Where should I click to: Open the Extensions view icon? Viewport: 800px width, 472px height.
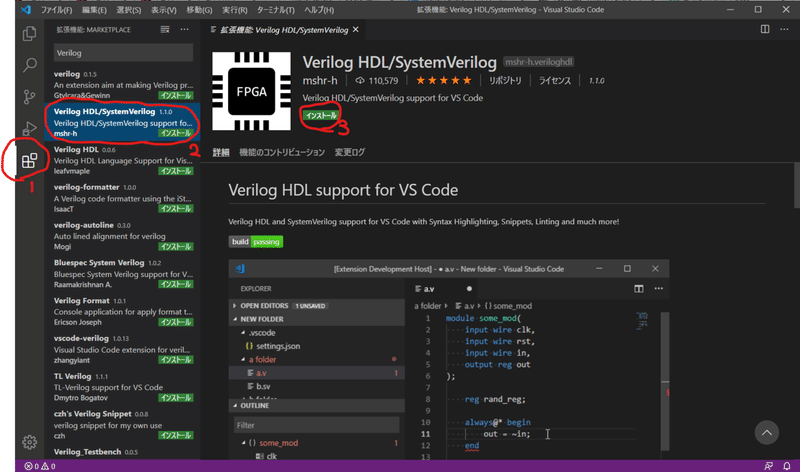(30, 160)
